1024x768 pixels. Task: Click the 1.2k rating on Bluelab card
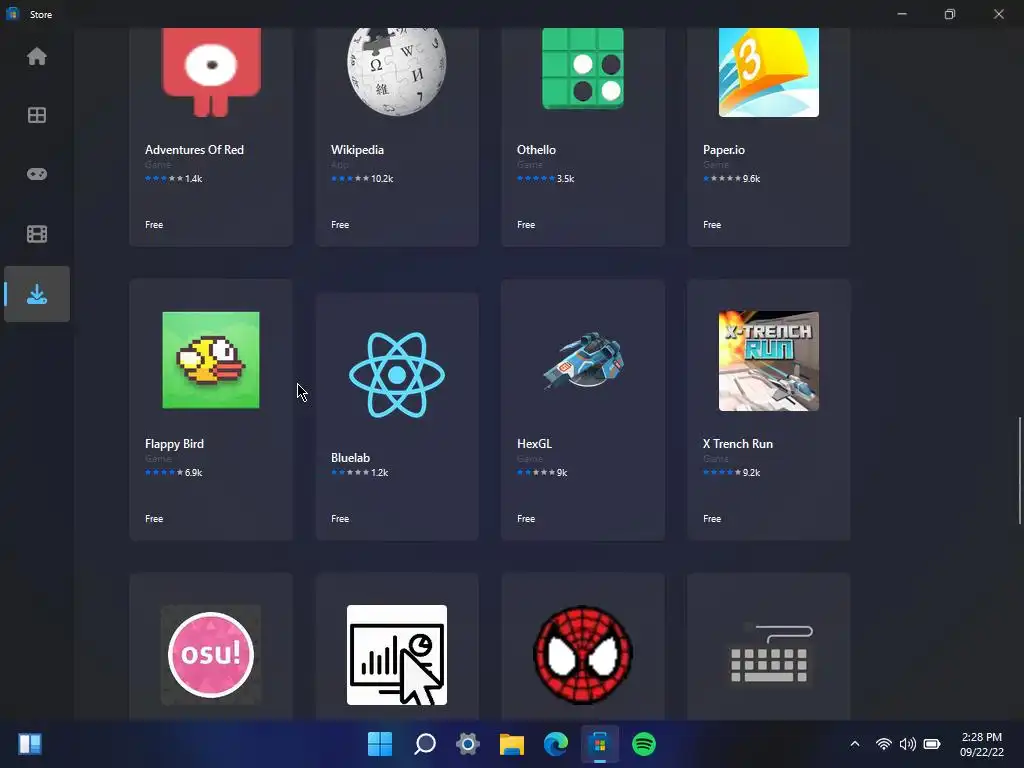coord(379,472)
